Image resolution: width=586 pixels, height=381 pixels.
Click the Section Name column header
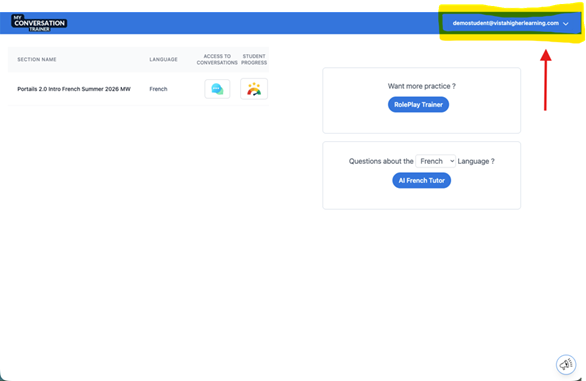37,59
